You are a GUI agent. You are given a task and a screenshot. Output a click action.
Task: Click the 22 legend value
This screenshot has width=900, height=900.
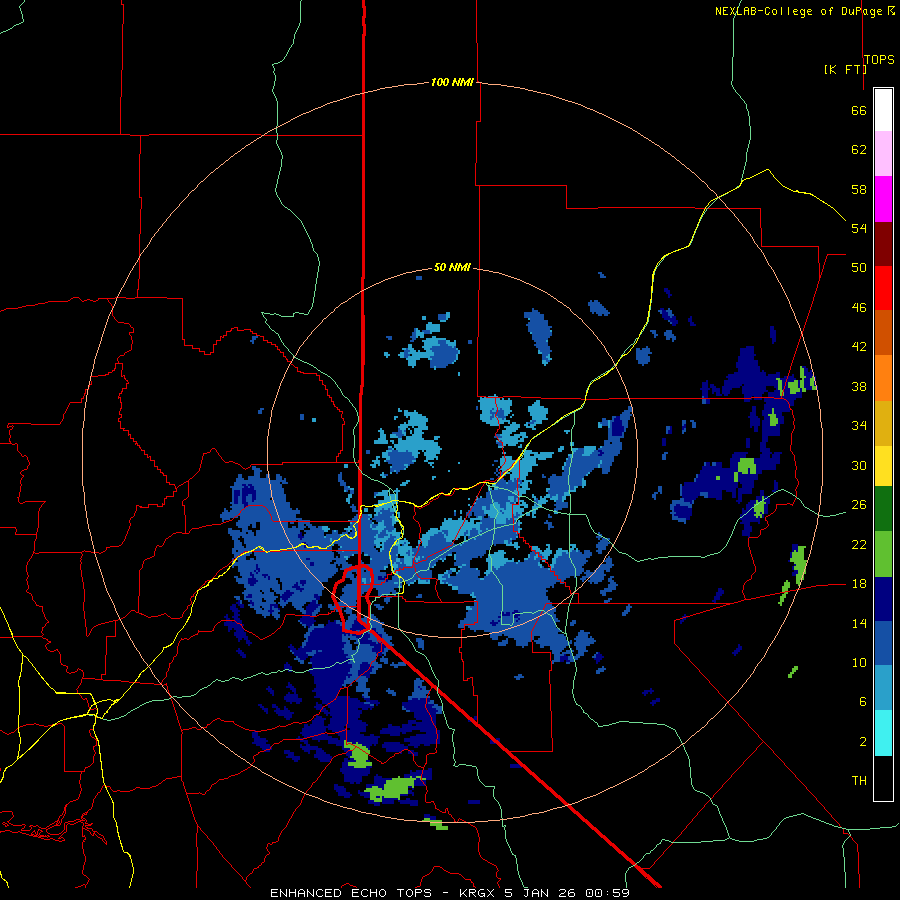click(x=859, y=544)
